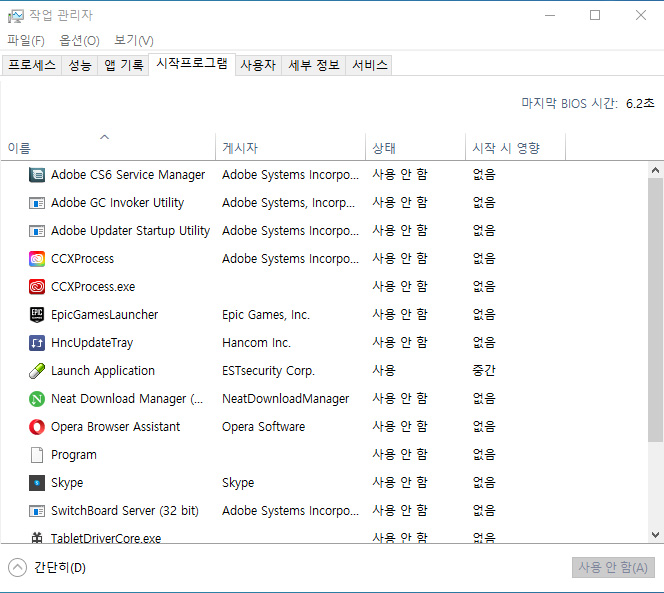
Task: Click 없음 impact of Opera Browser Assistant
Action: click(484, 427)
